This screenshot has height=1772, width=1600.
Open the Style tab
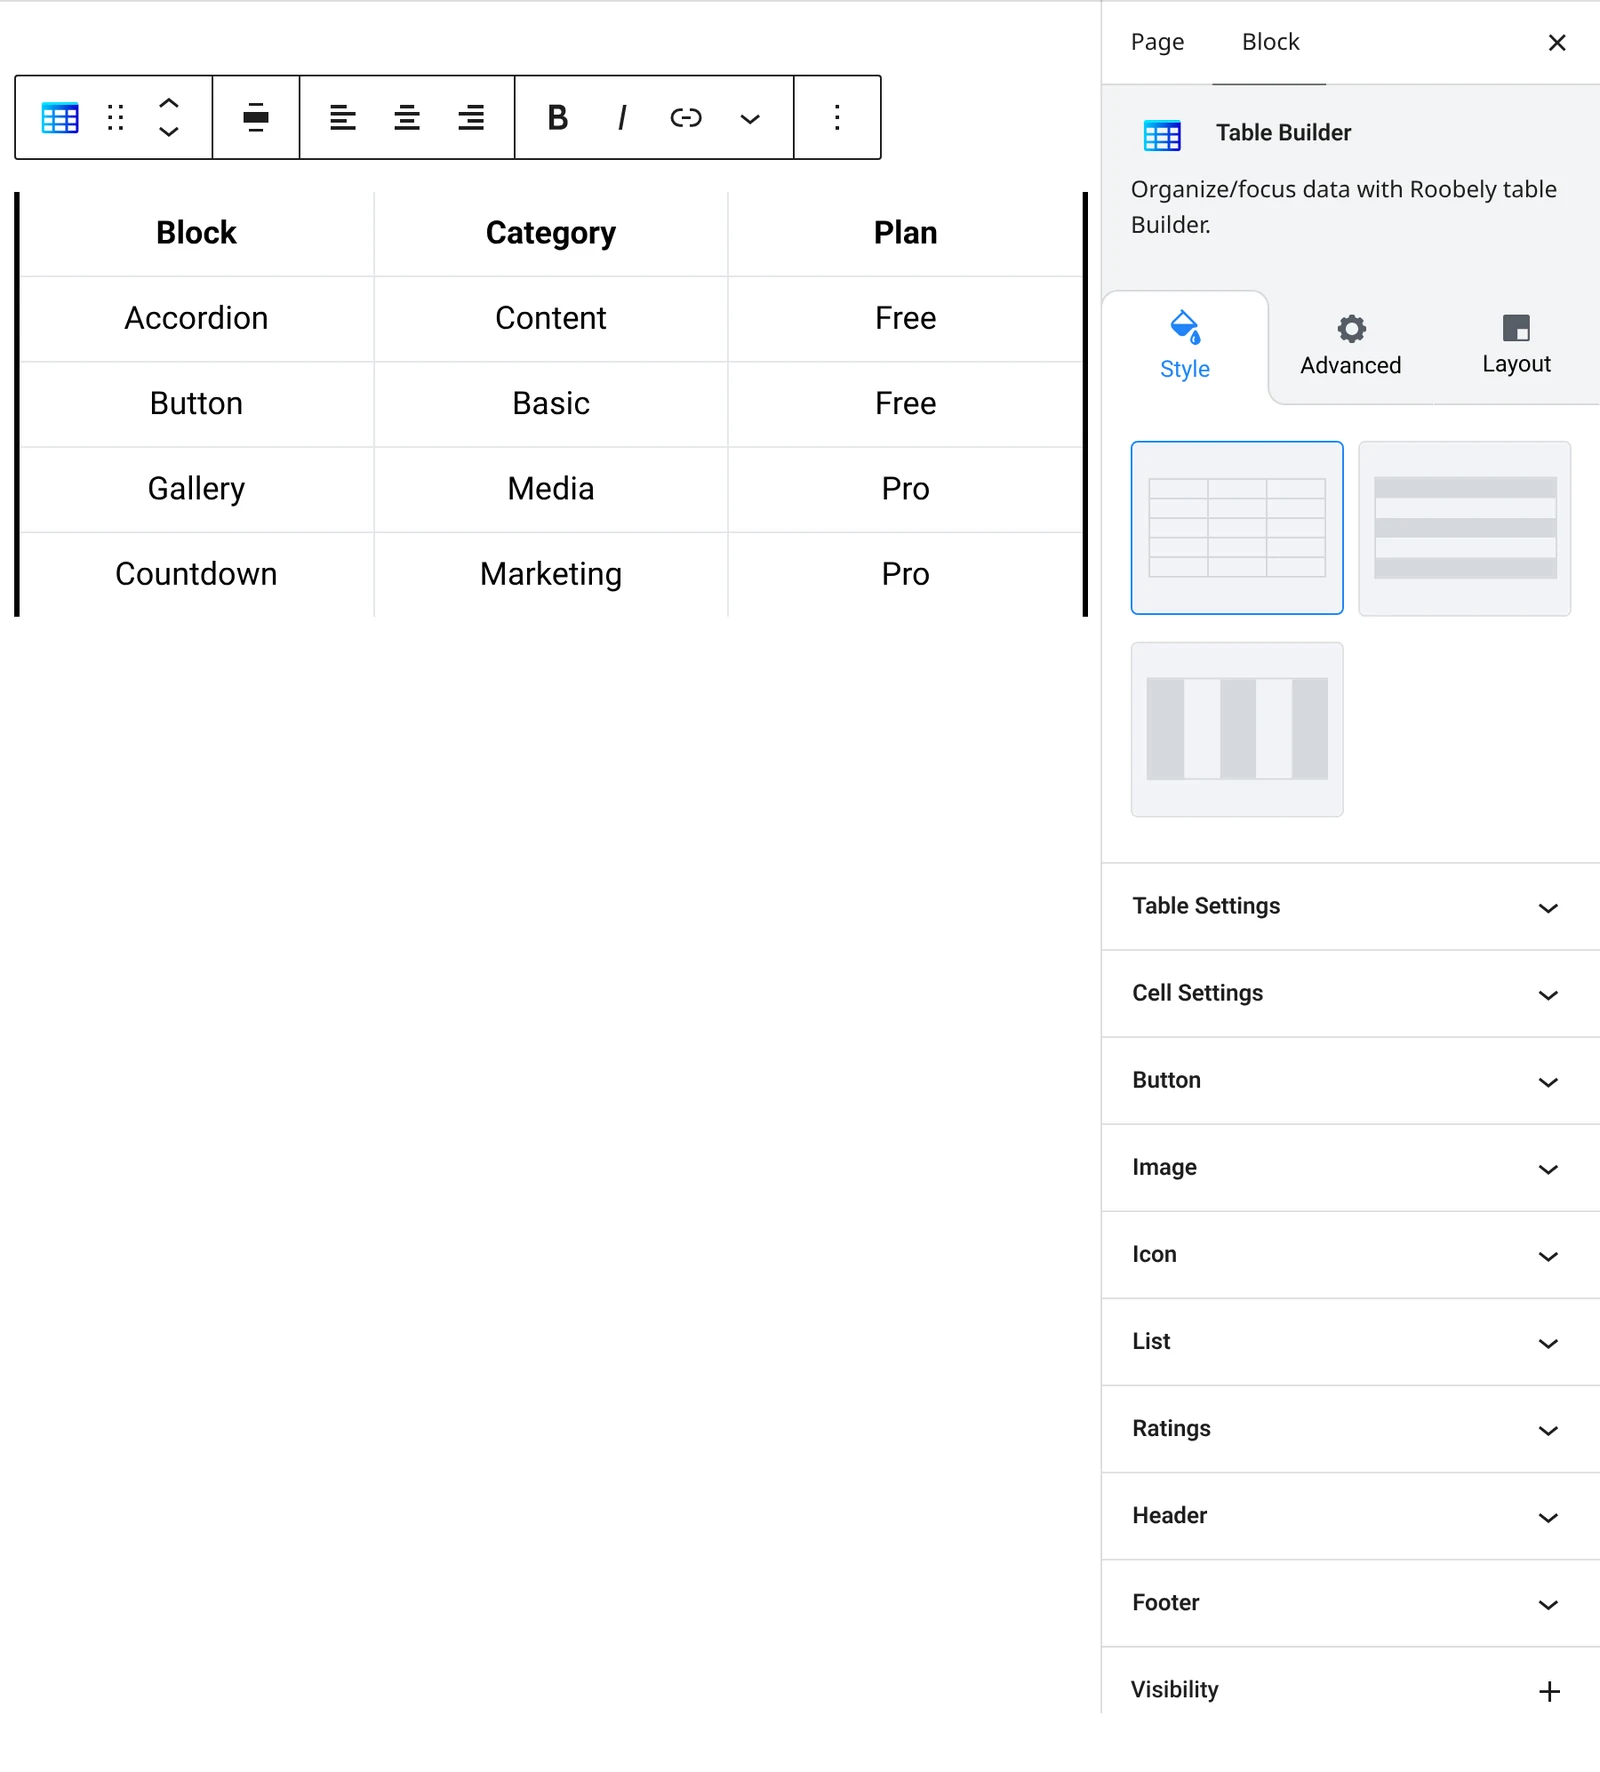[1185, 347]
